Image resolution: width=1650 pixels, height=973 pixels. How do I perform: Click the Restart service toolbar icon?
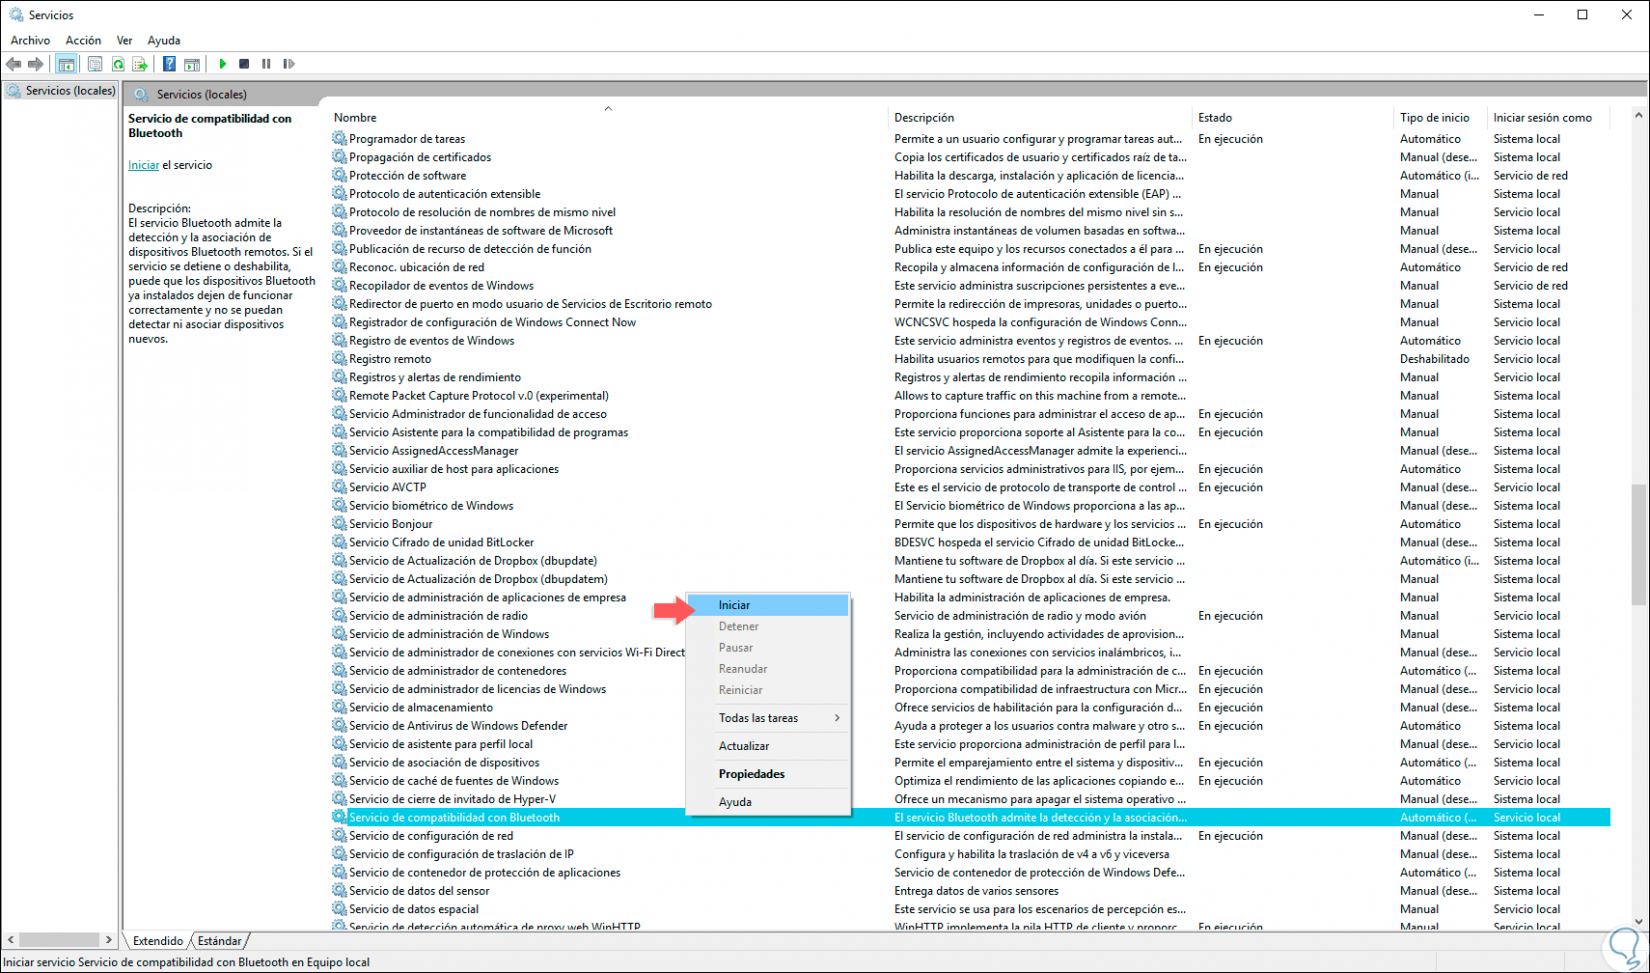coord(289,64)
